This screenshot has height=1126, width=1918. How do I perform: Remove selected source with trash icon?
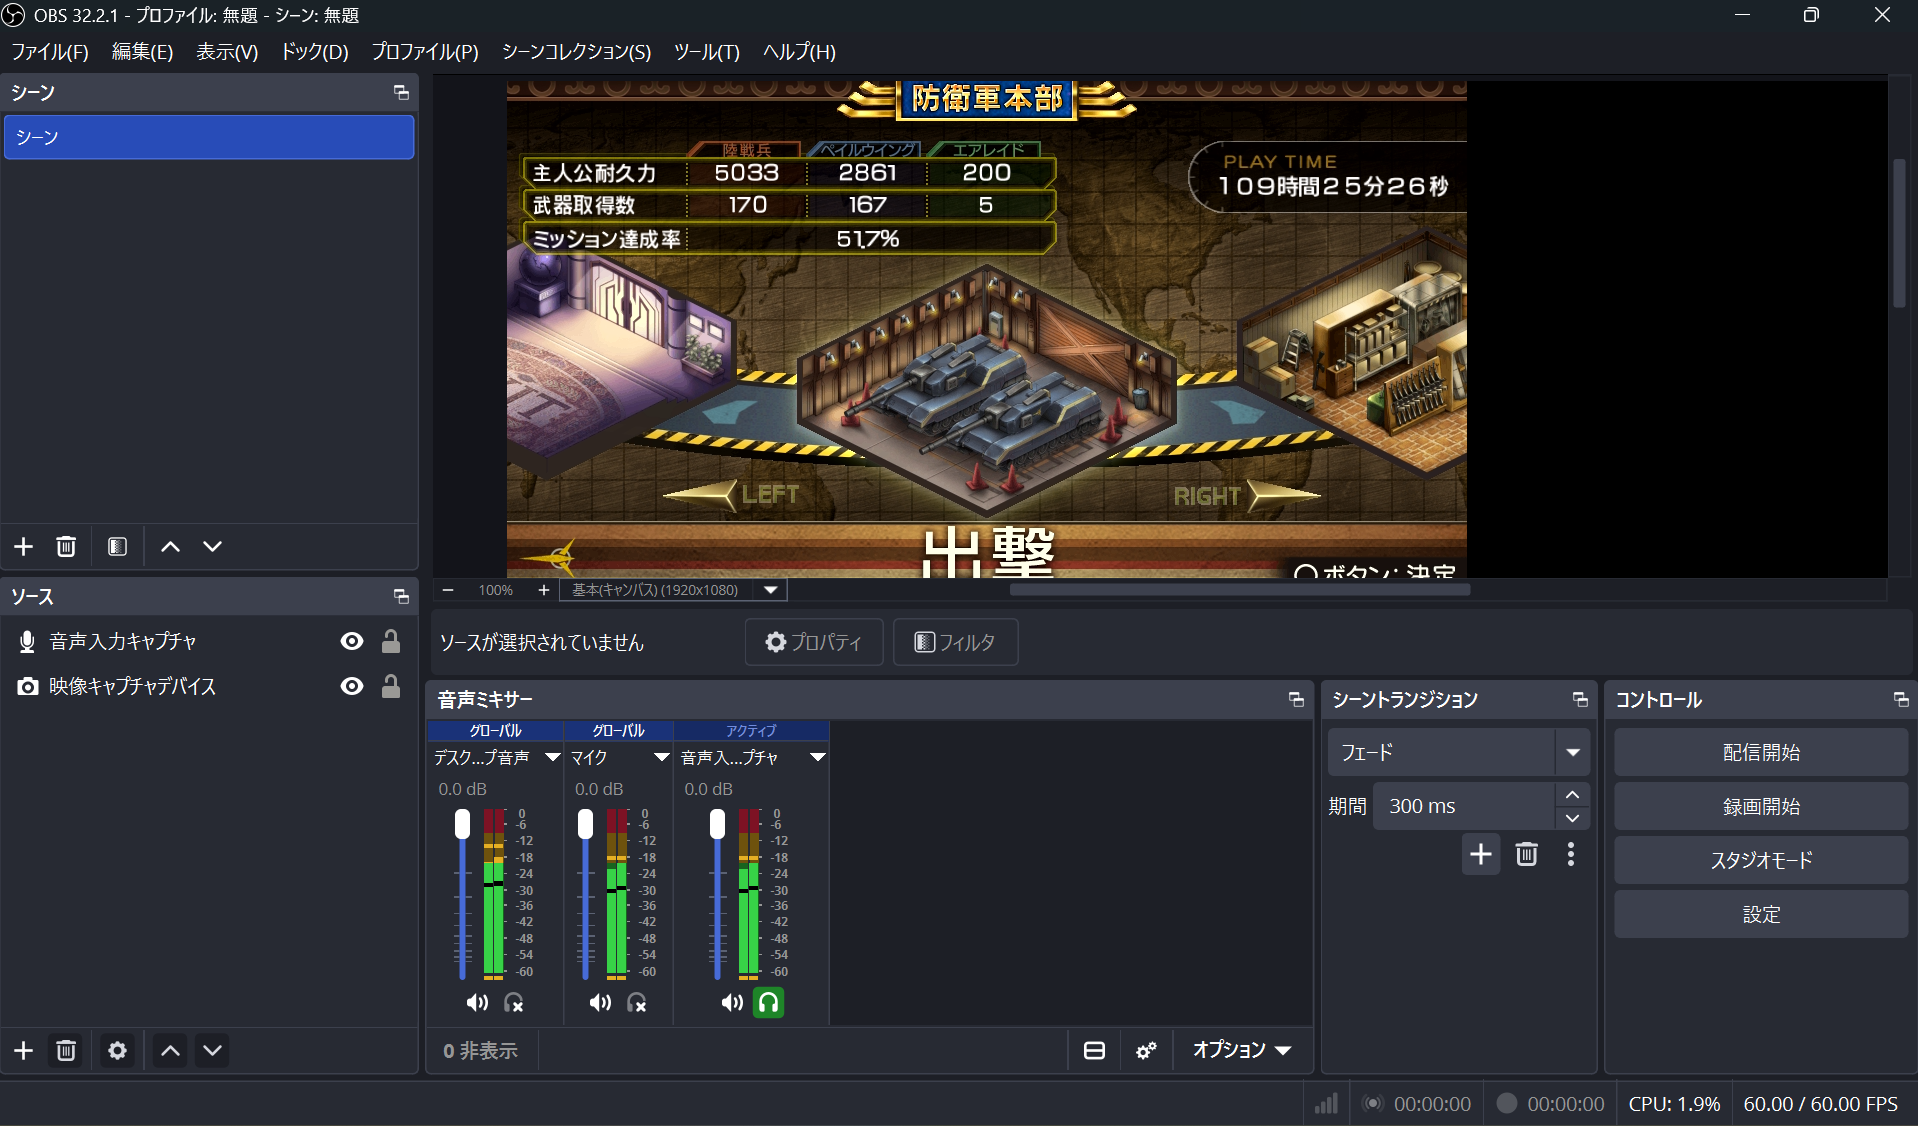[x=66, y=1050]
